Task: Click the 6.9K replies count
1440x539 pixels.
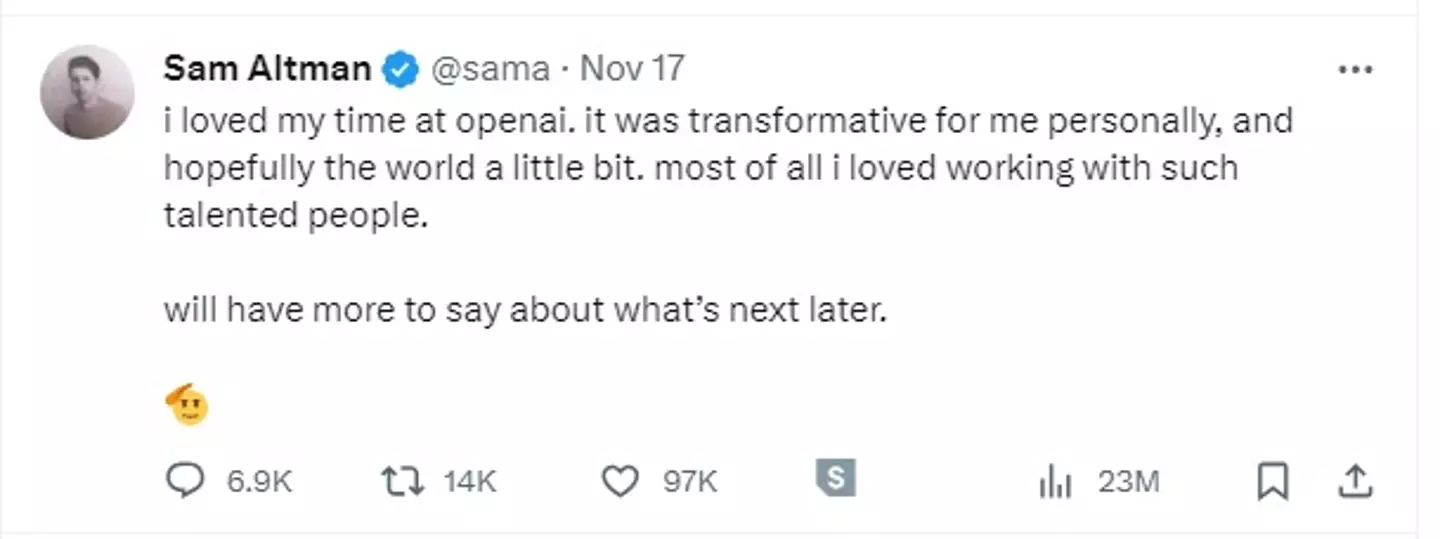Action: pos(259,482)
